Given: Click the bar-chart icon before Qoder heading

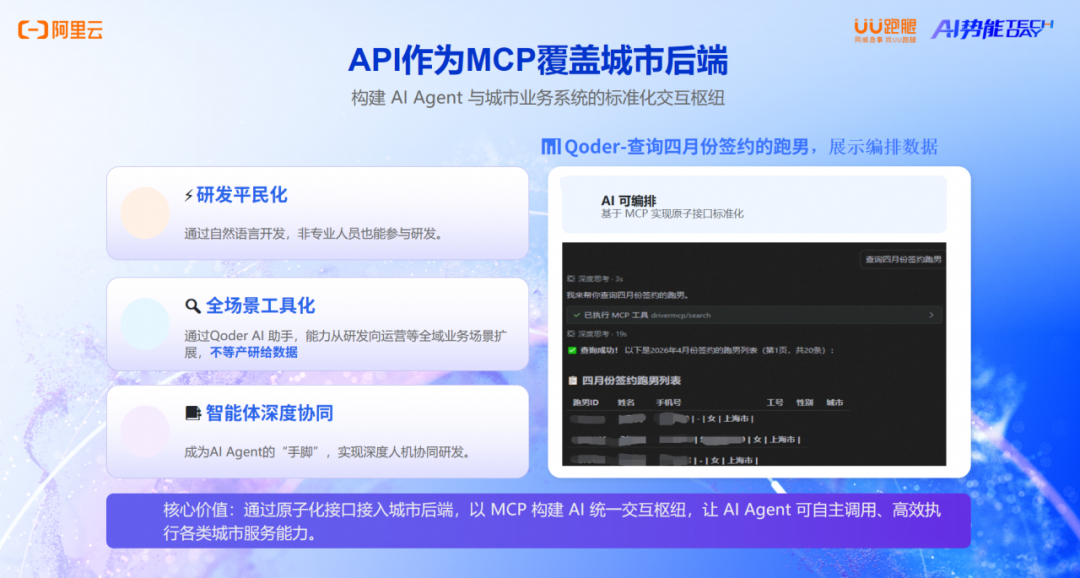Looking at the screenshot, I should click(551, 147).
